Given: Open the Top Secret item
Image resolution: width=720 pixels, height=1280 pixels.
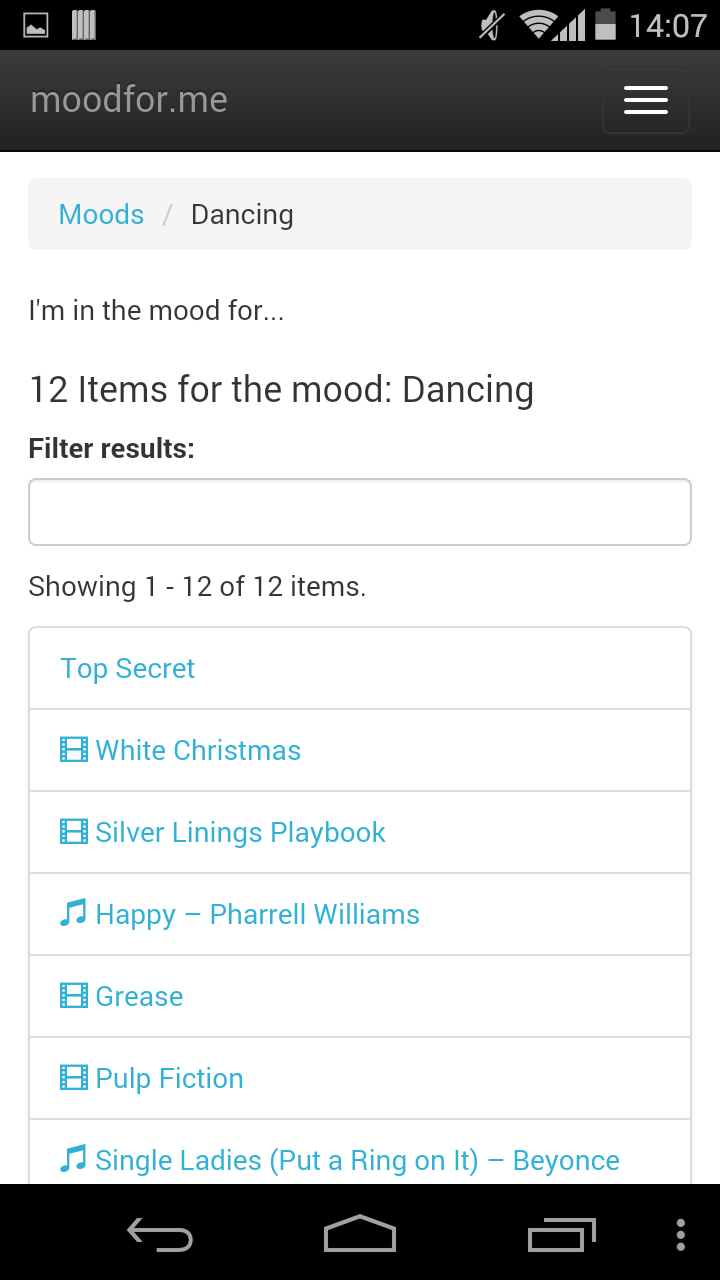Looking at the screenshot, I should pos(360,668).
